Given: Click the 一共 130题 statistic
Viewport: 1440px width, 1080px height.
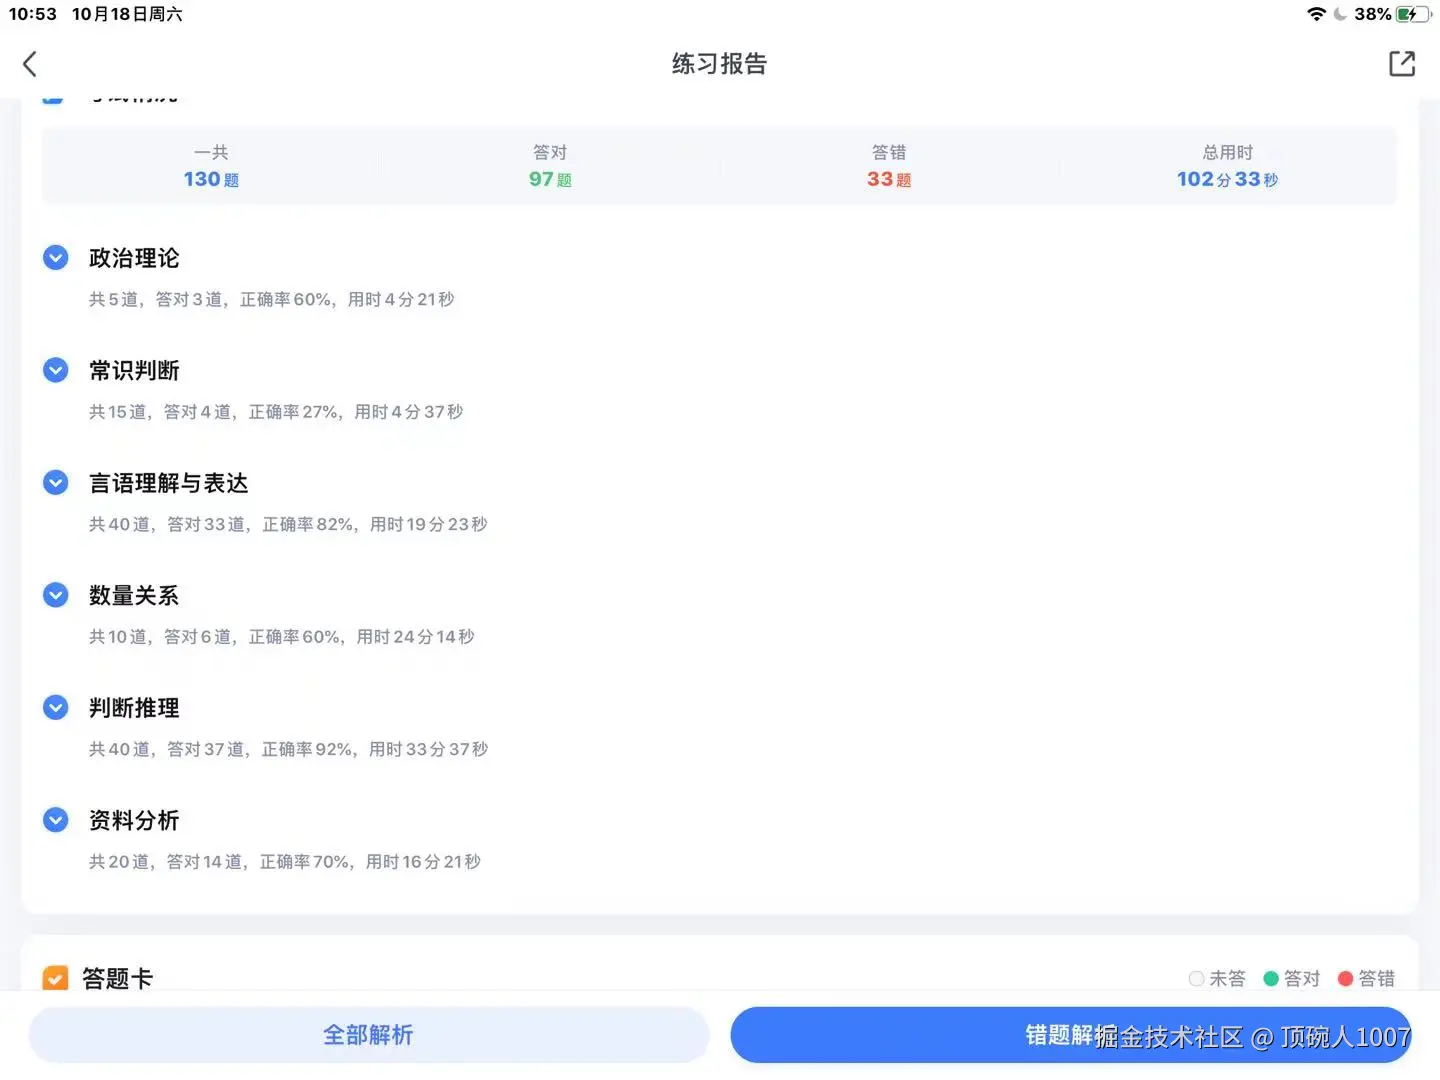Looking at the screenshot, I should tap(210, 166).
